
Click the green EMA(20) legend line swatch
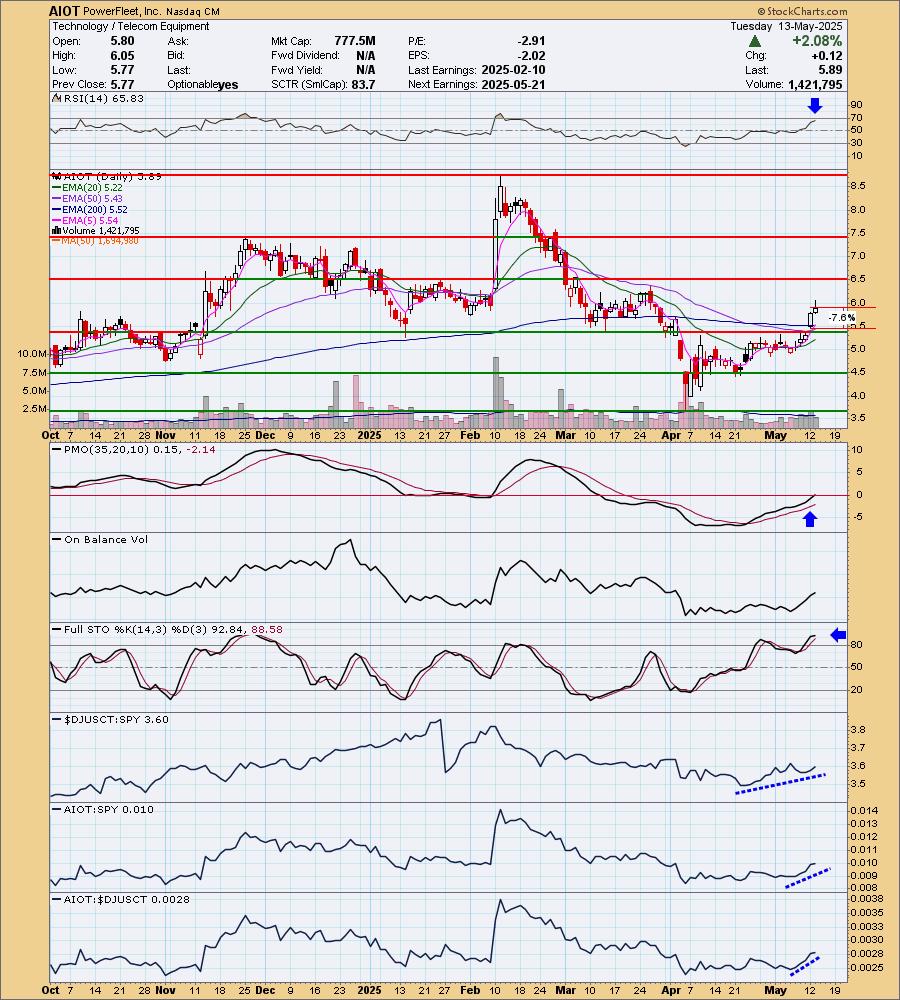pos(57,188)
